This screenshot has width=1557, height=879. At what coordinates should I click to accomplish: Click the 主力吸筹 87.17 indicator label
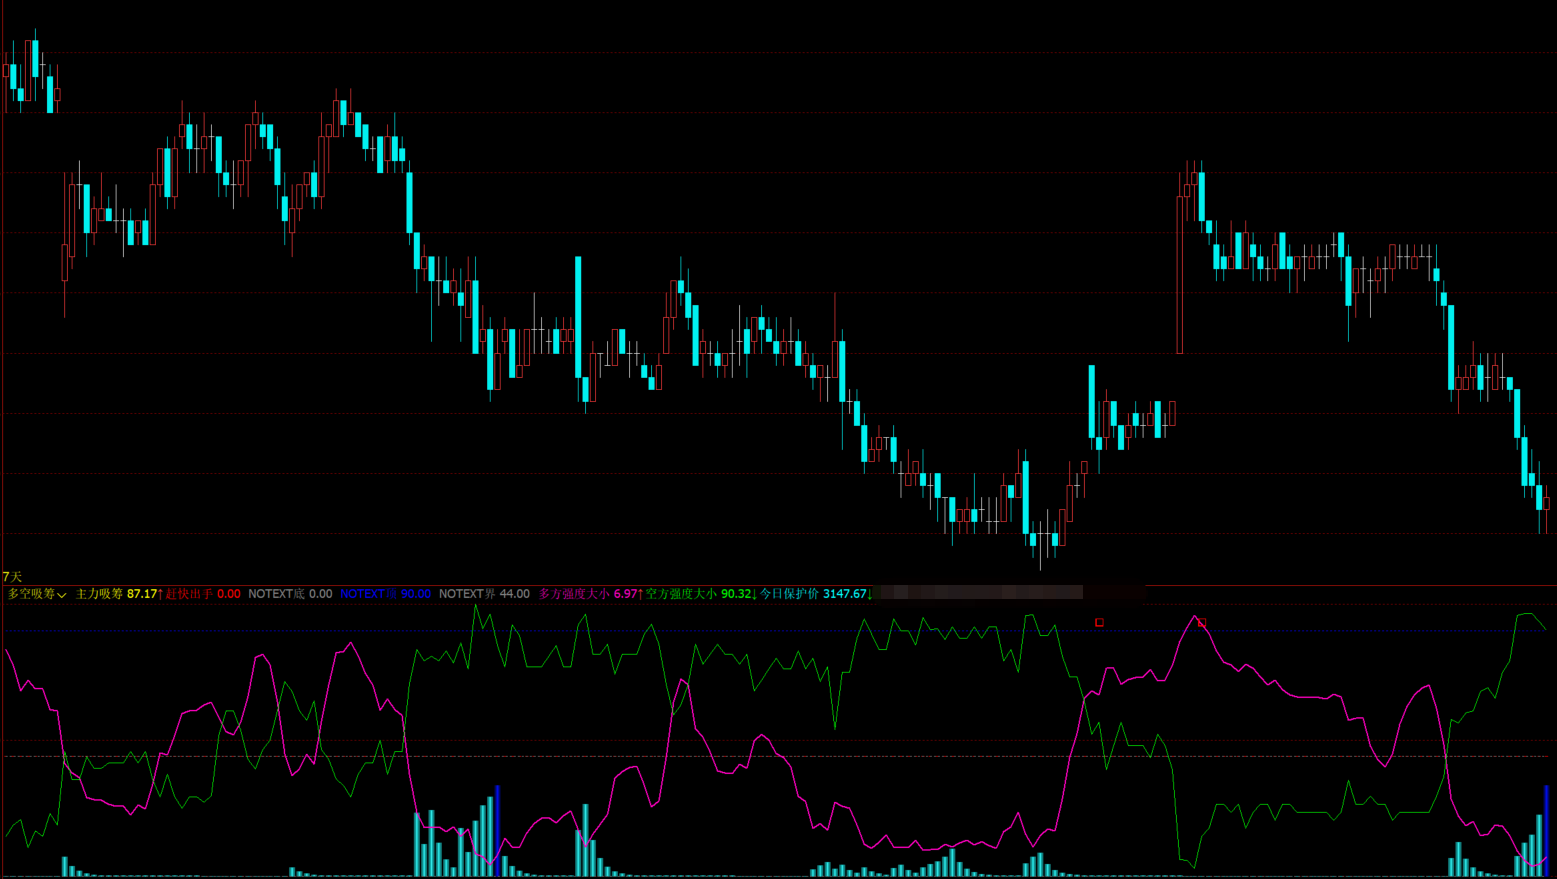117,594
